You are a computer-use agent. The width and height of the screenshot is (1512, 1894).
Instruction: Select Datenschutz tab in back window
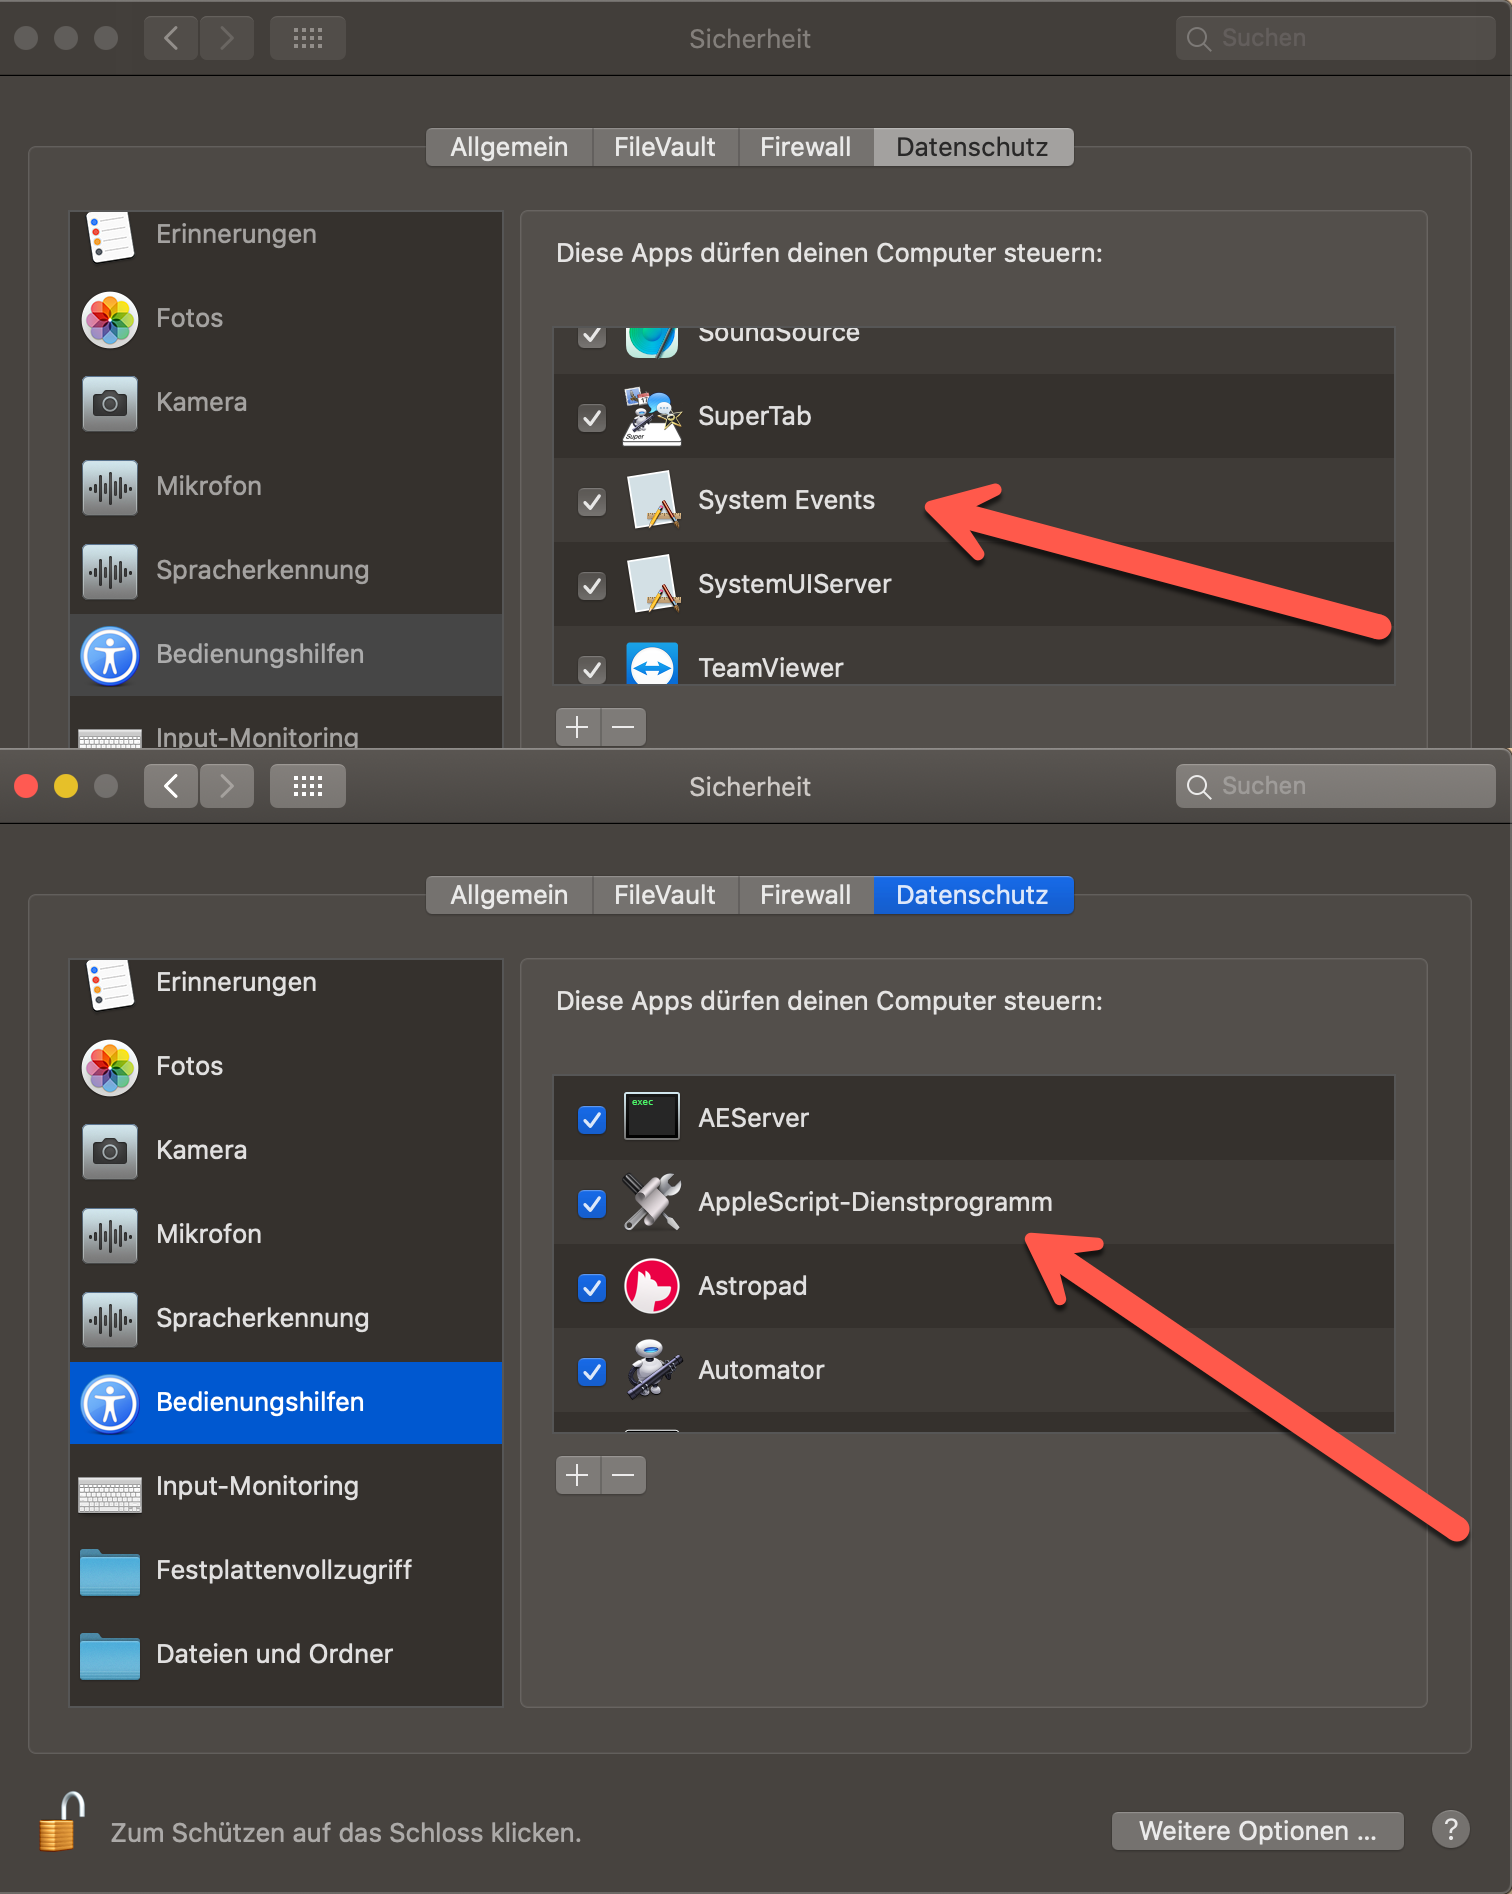(973, 147)
